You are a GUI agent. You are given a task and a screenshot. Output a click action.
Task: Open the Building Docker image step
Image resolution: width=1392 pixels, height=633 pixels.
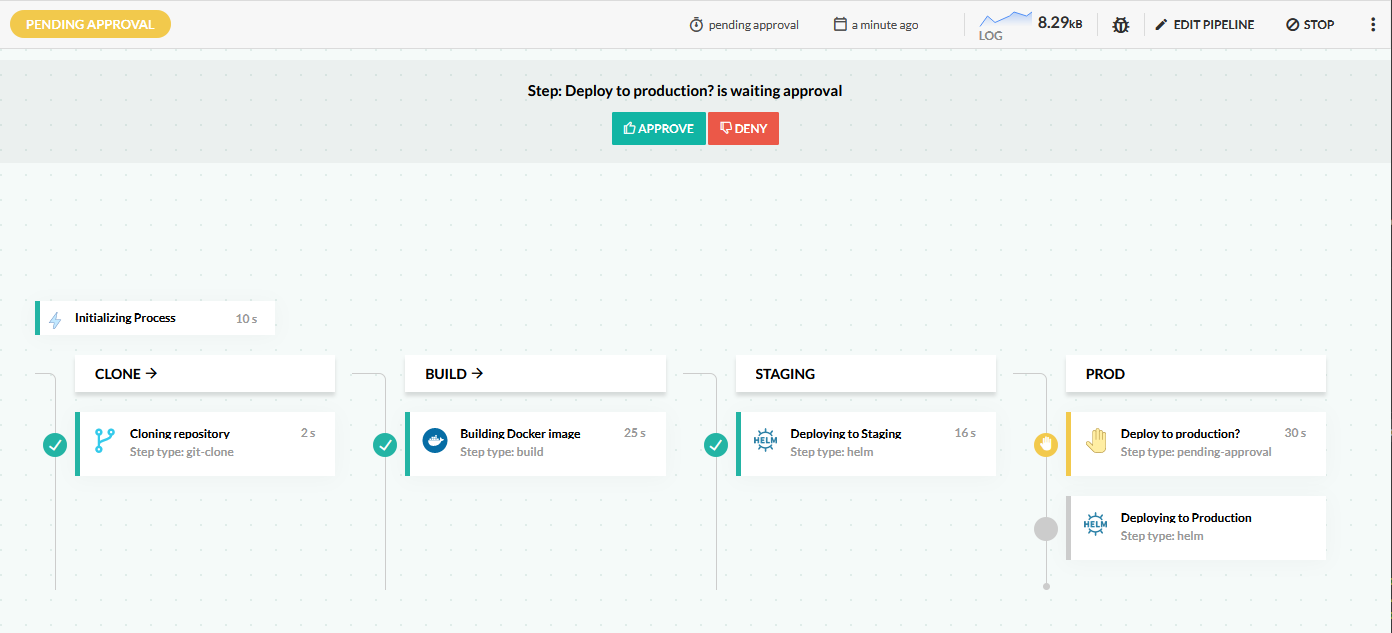535,443
